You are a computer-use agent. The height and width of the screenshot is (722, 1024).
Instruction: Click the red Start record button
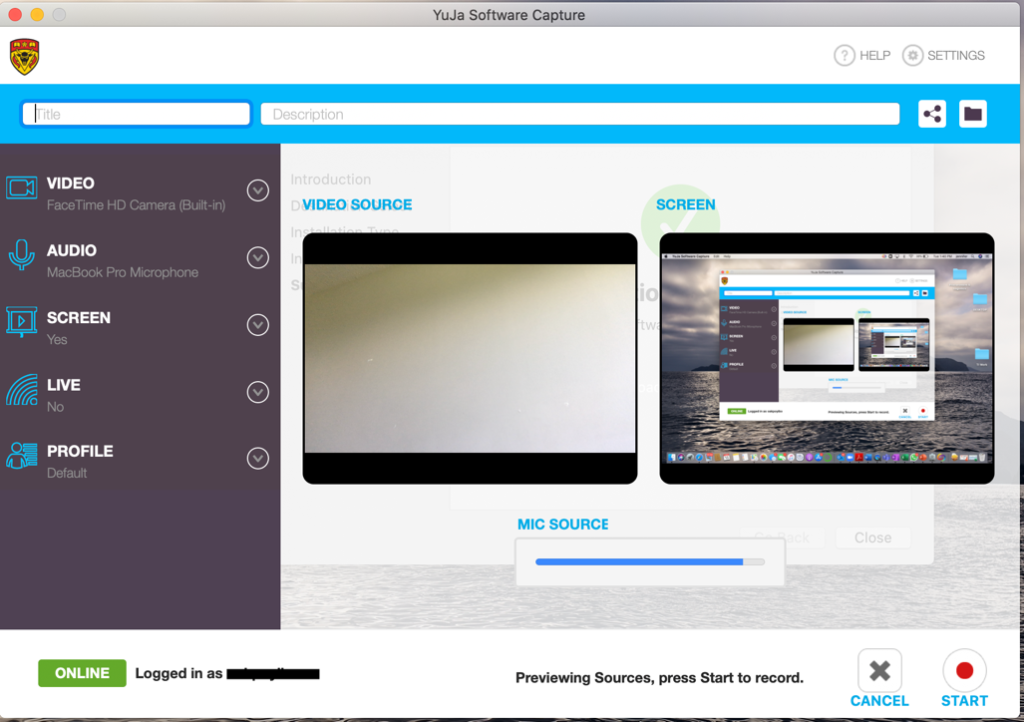click(x=964, y=670)
